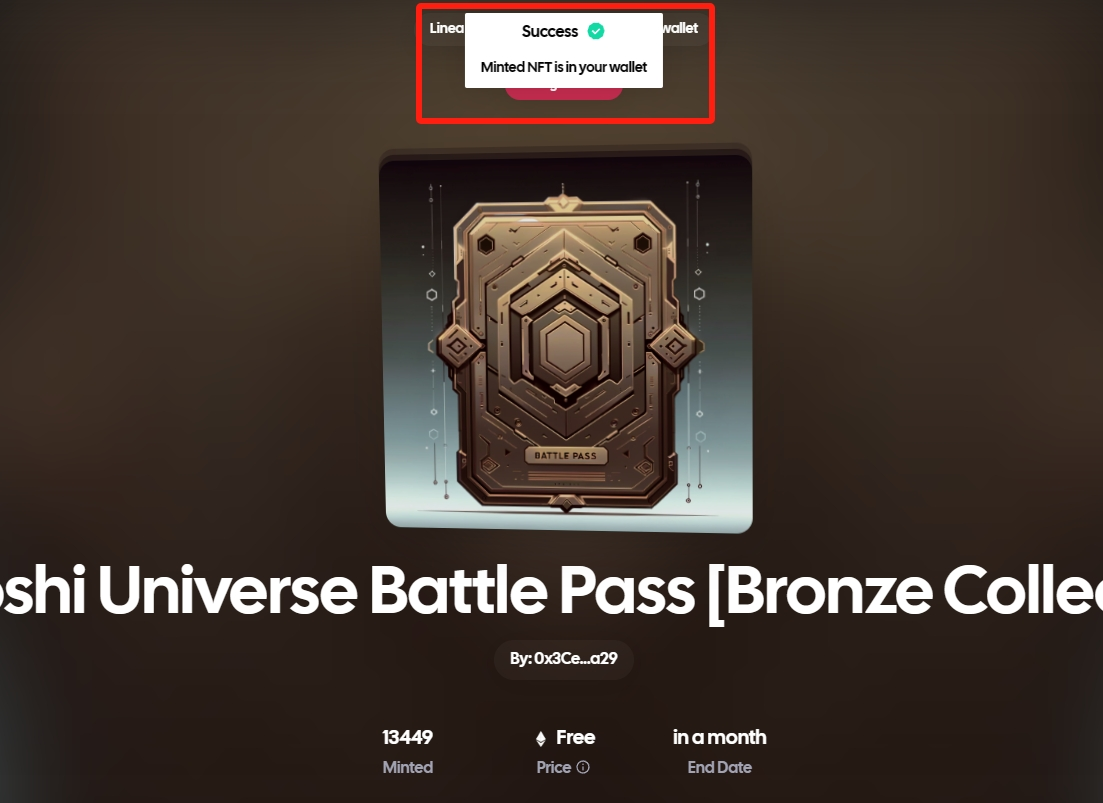The width and height of the screenshot is (1103, 803).
Task: Click the Ethereum diamond icon near Free
Action: [541, 738]
